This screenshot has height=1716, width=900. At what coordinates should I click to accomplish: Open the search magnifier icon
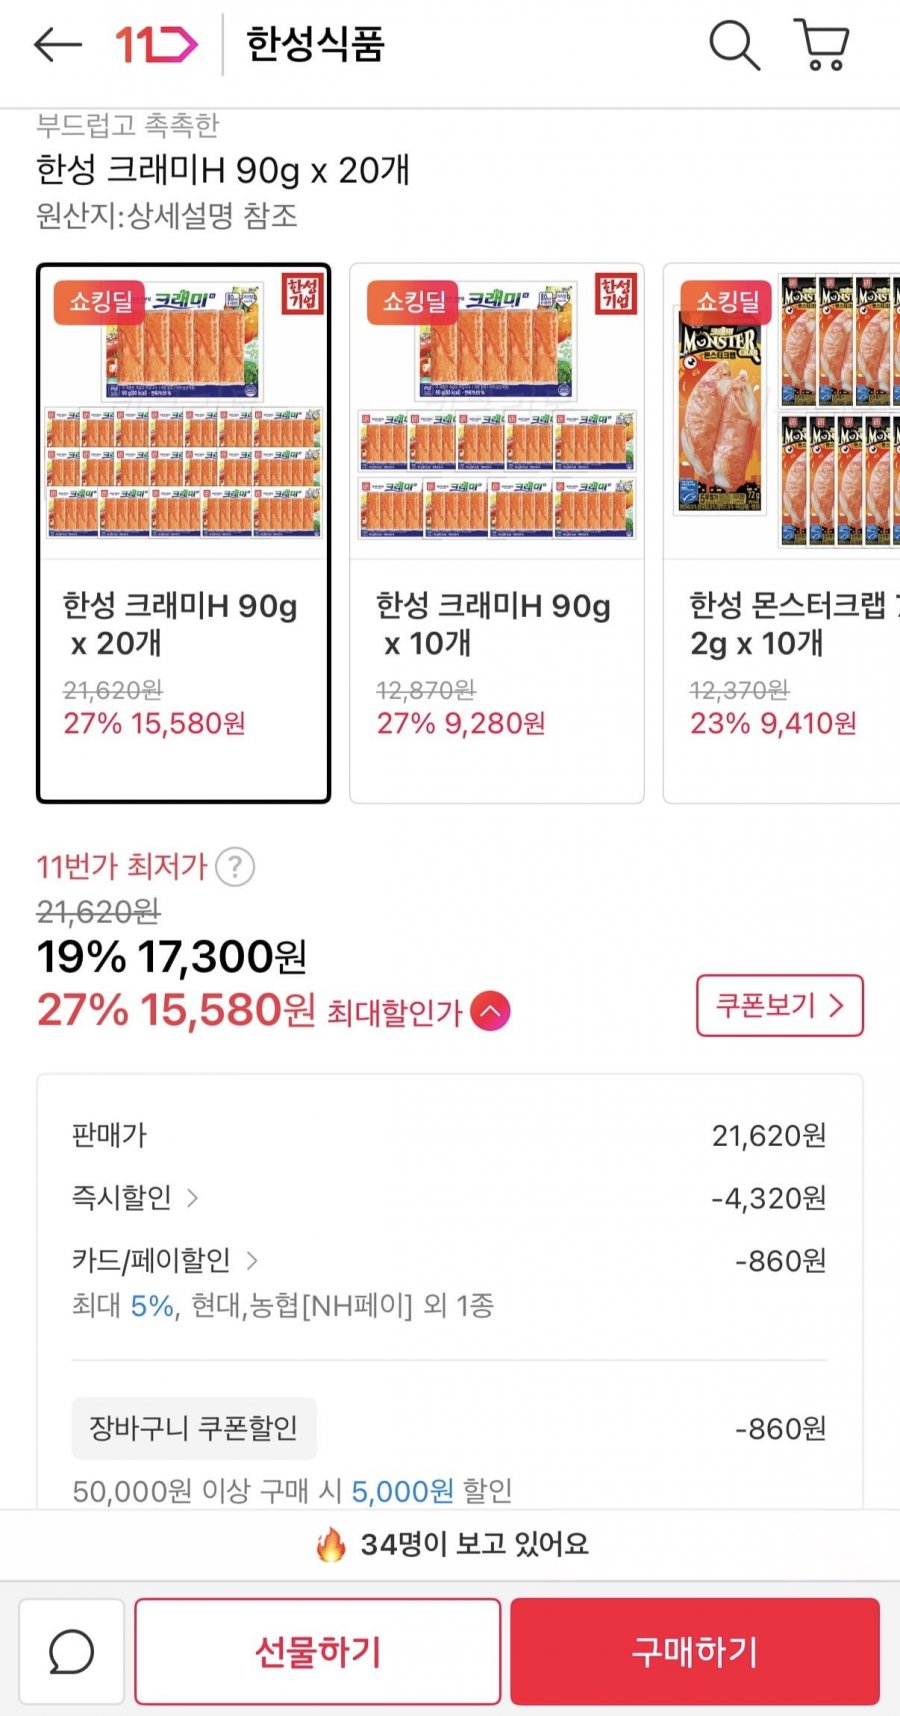[734, 45]
